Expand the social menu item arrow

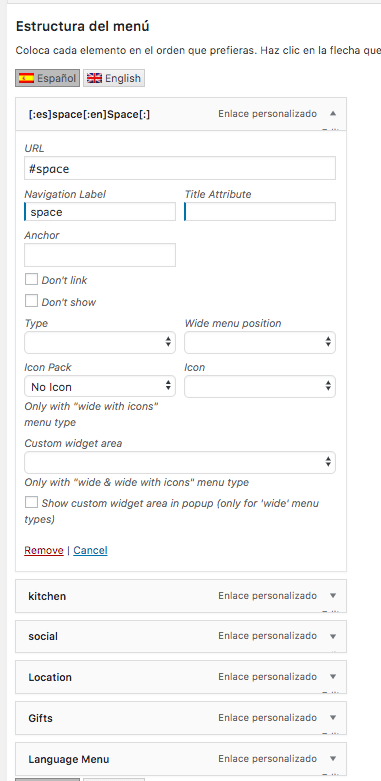point(333,636)
